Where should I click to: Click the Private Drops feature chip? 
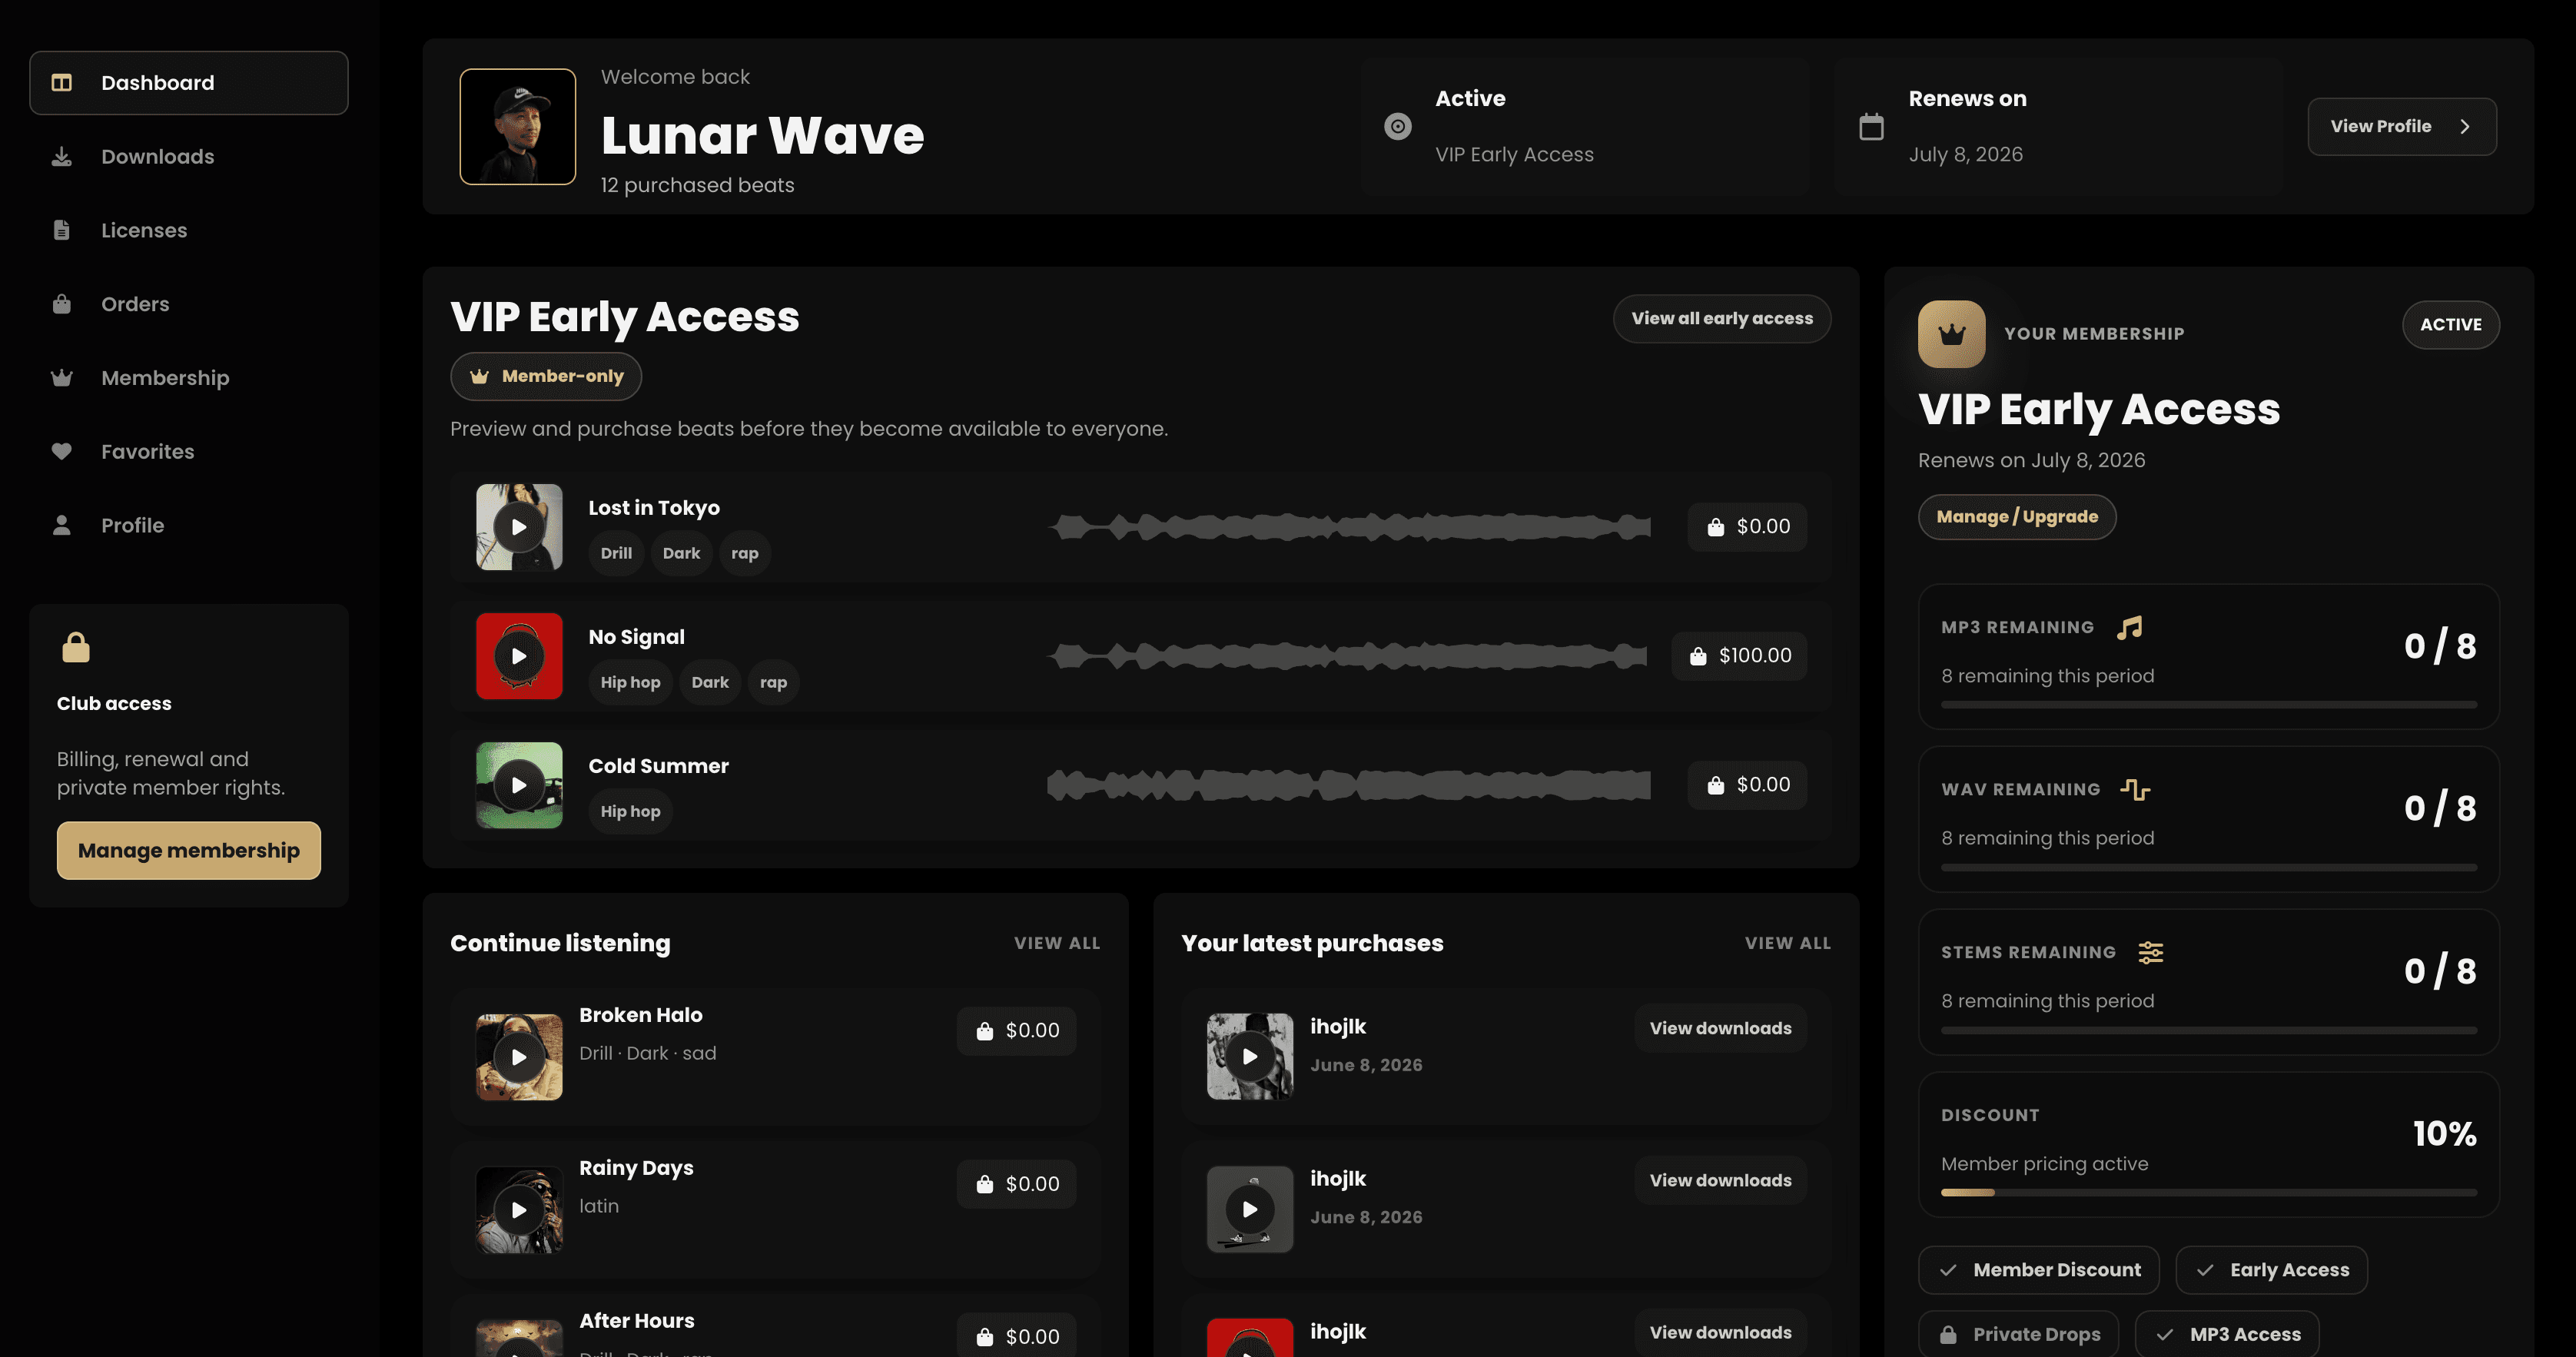click(x=2018, y=1334)
